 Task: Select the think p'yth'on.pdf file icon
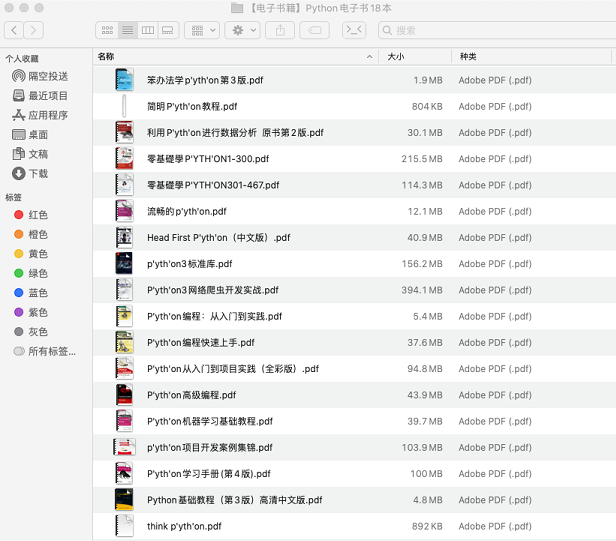(124, 526)
